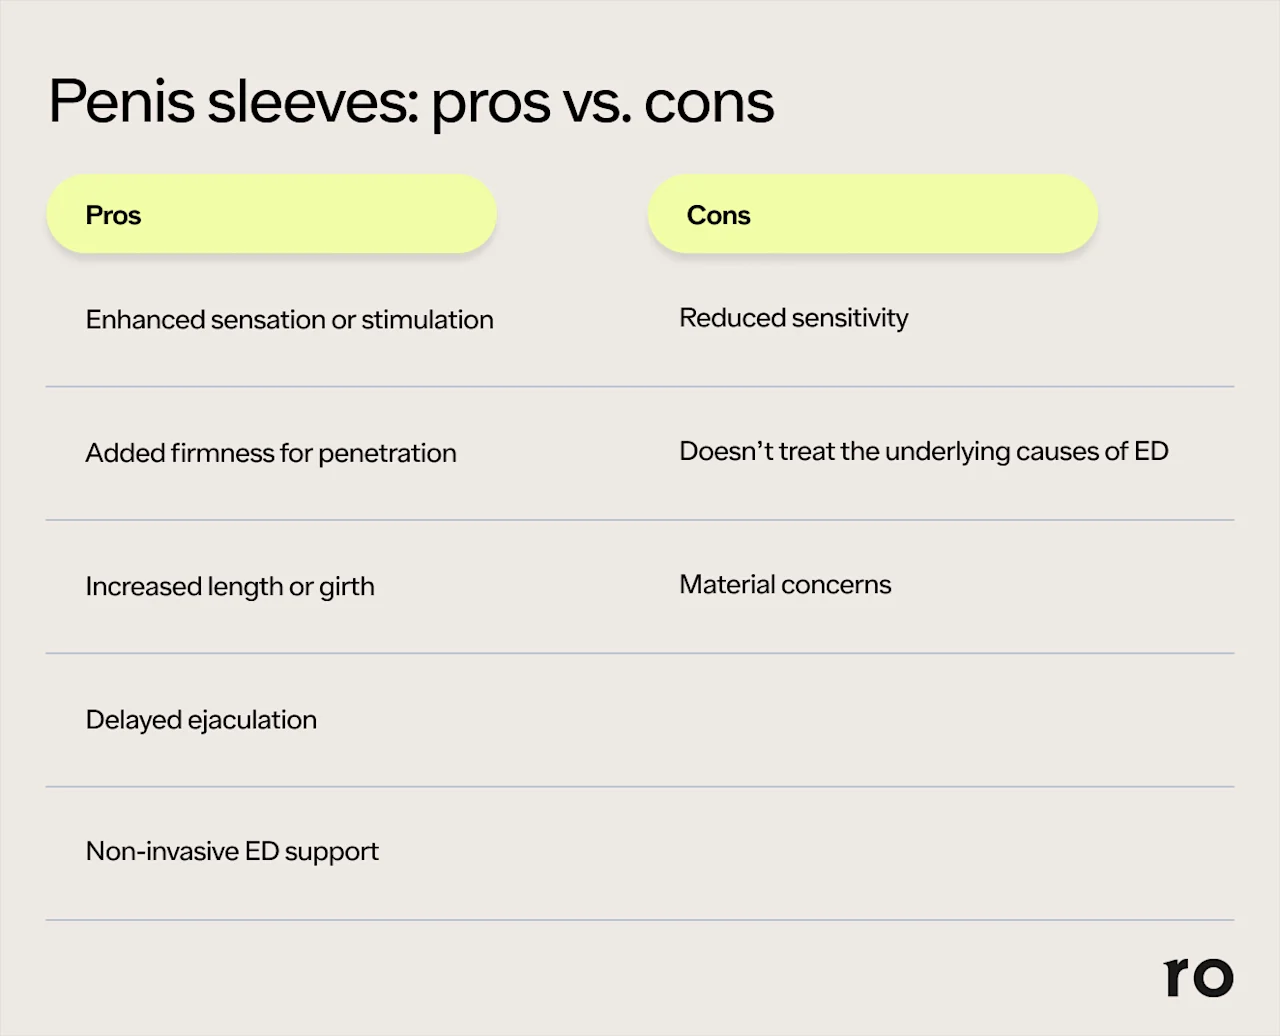Click the ro logo
Viewport: 1280px width, 1036px height.
(x=1198, y=977)
